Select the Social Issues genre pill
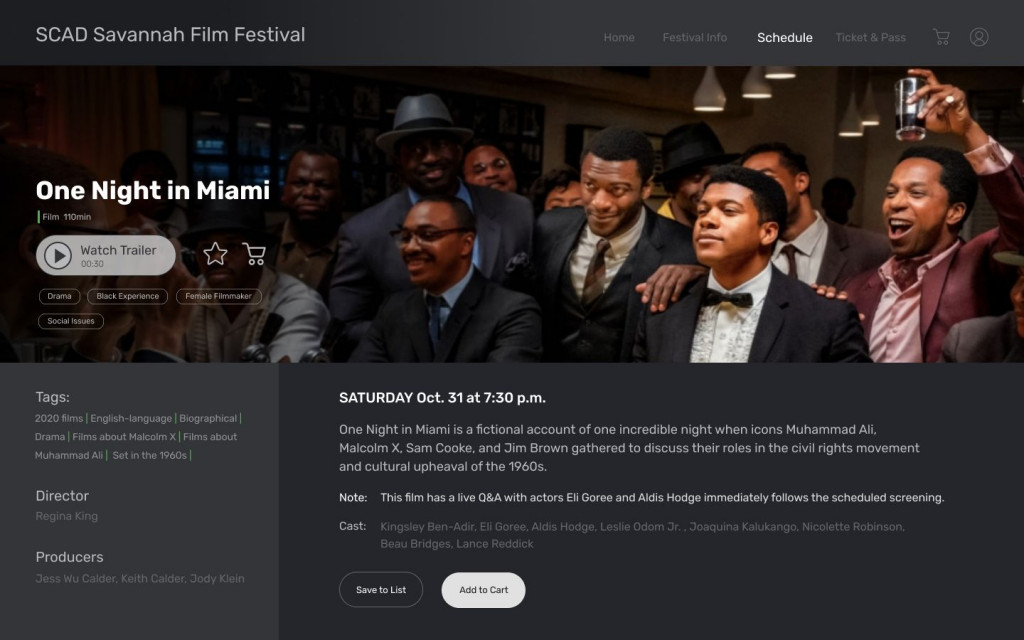 (70, 321)
